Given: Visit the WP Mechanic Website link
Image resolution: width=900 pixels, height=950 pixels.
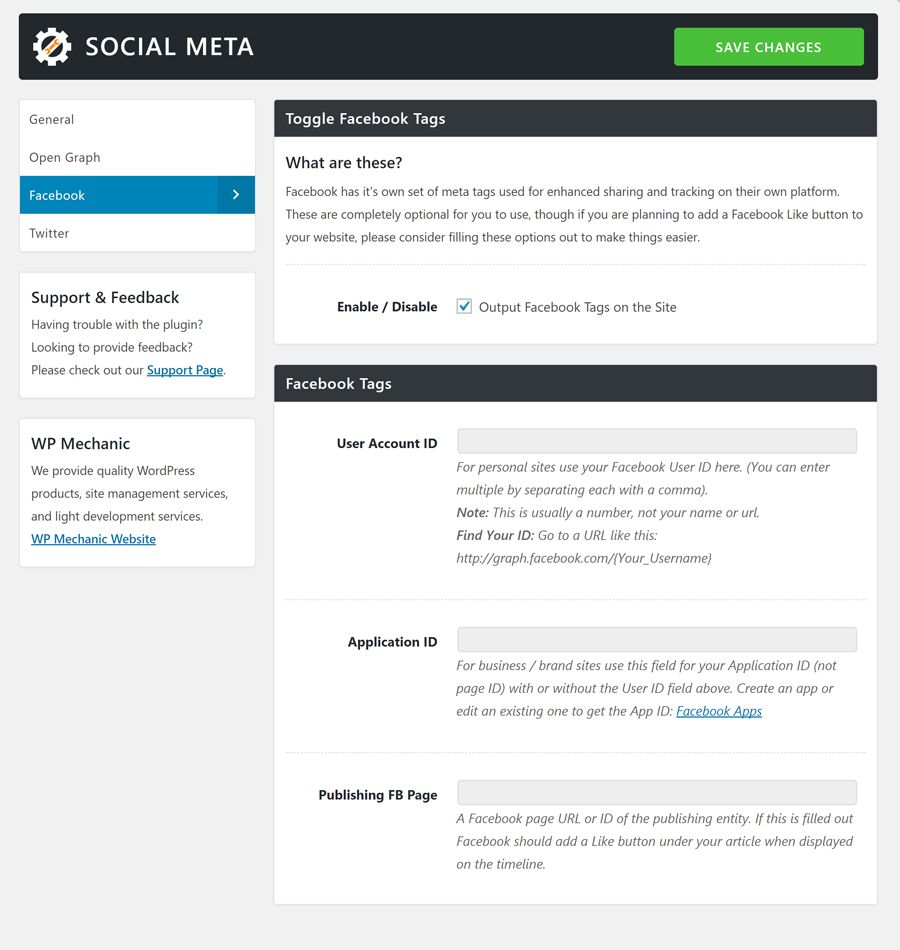Looking at the screenshot, I should [x=93, y=539].
